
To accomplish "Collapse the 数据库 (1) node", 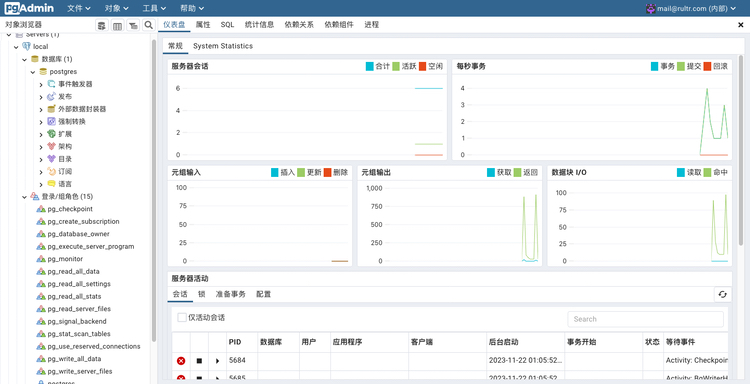I will 24,59.
